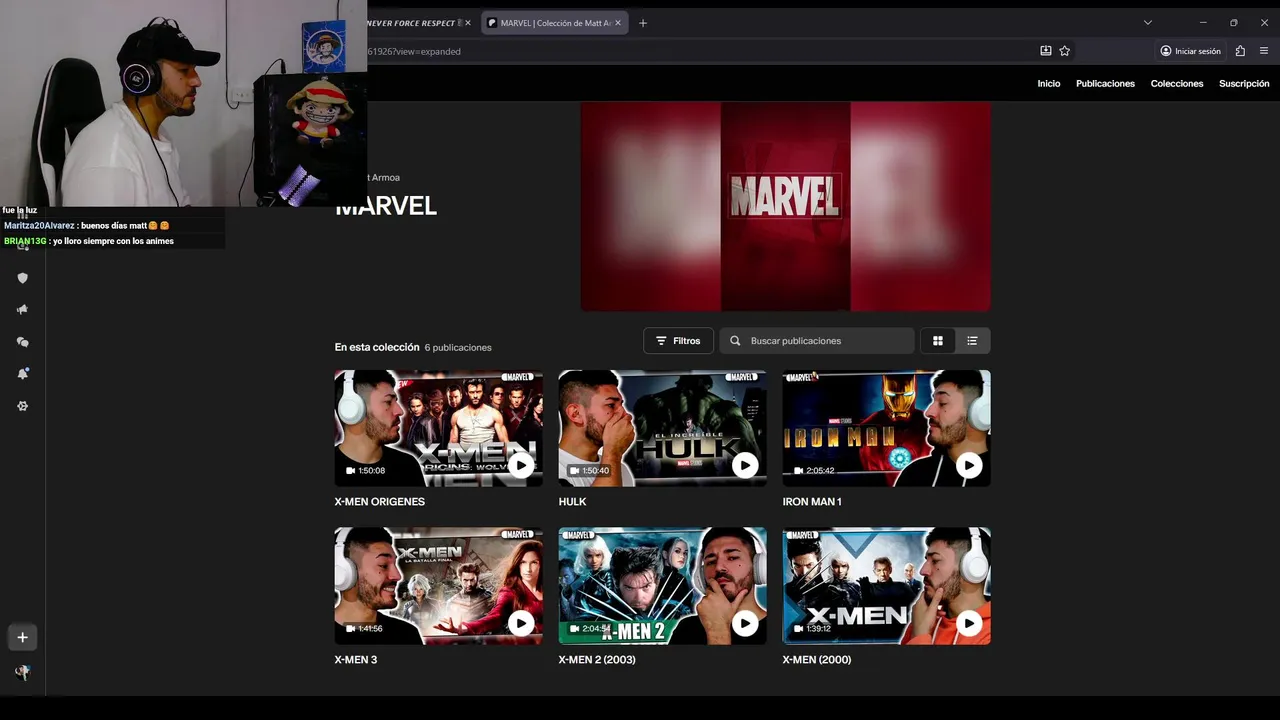Click the shield icon in the left sidebar

(22, 278)
